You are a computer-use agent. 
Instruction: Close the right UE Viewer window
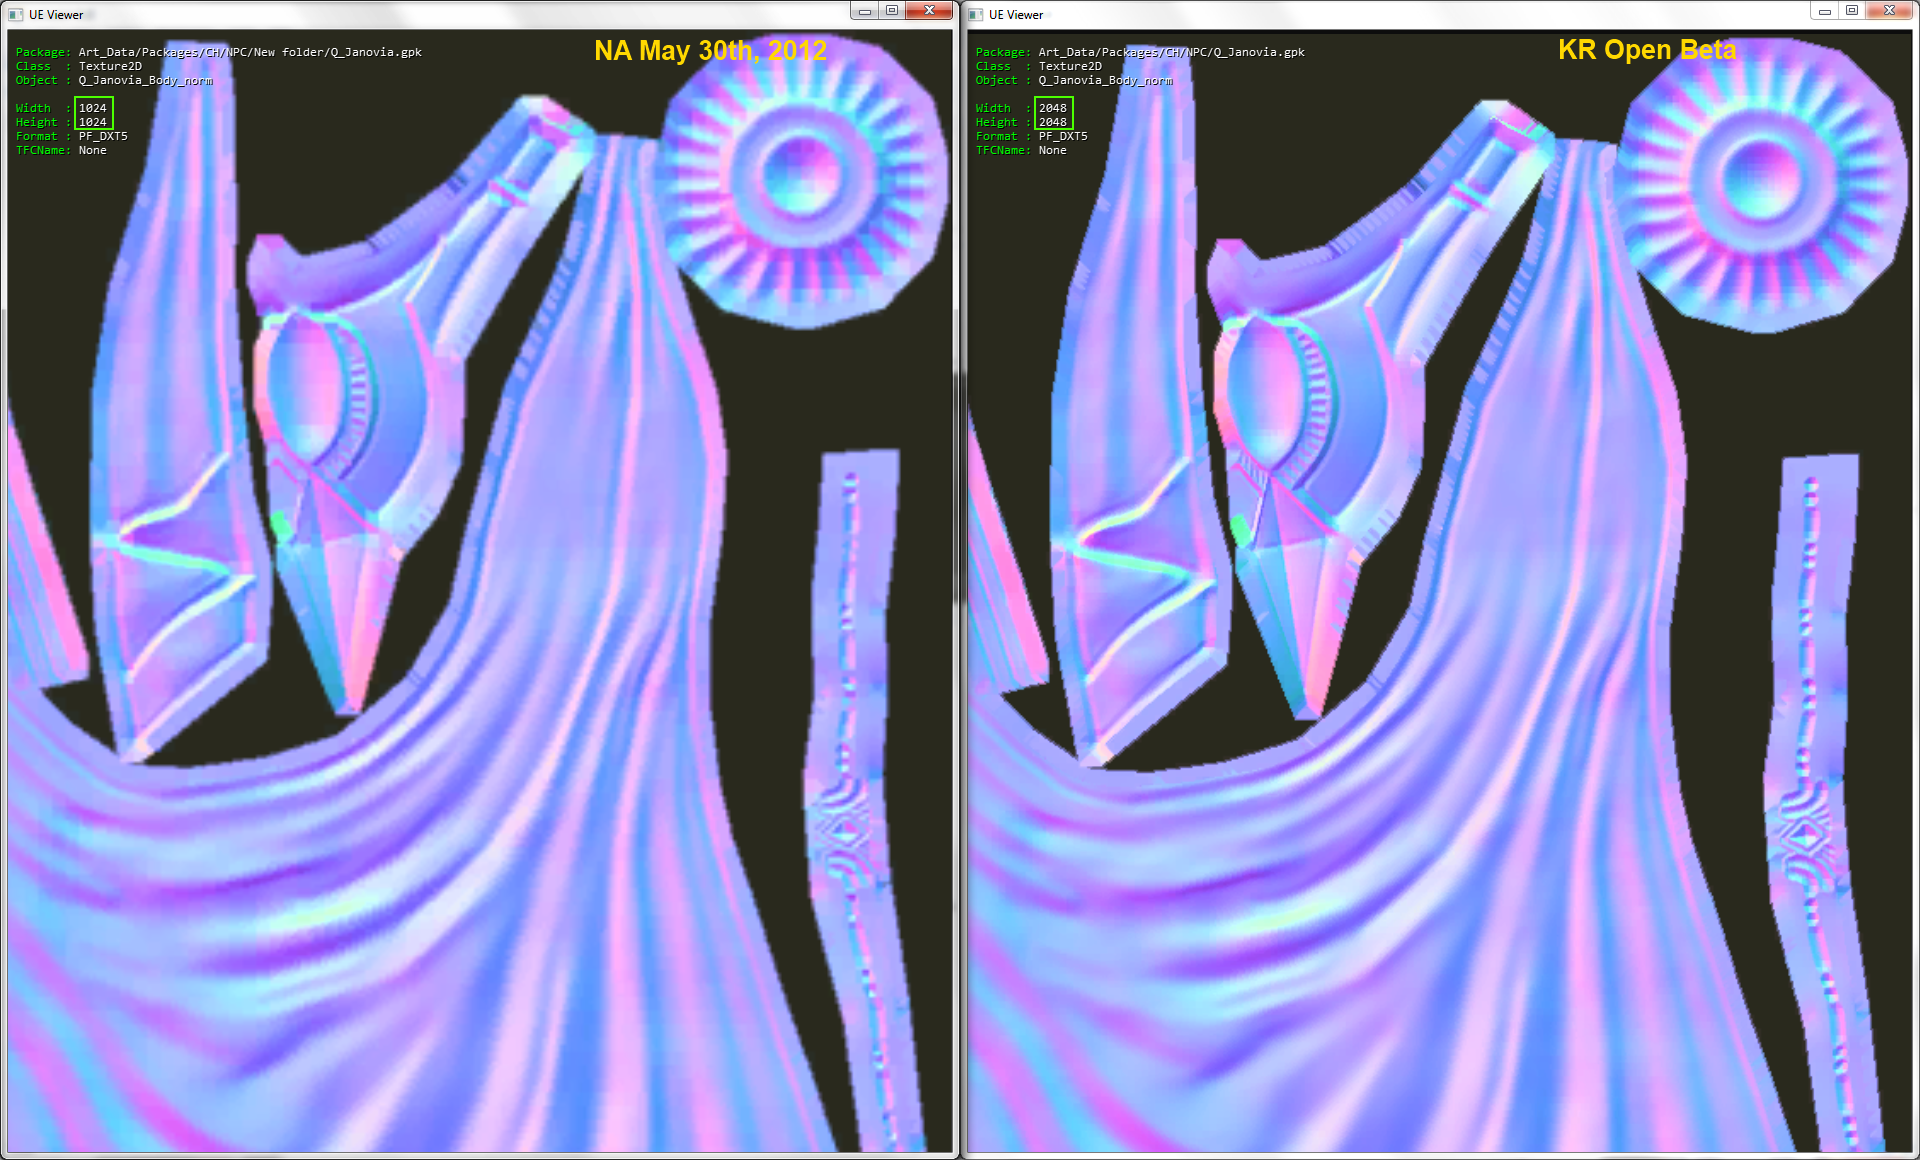tap(1889, 11)
